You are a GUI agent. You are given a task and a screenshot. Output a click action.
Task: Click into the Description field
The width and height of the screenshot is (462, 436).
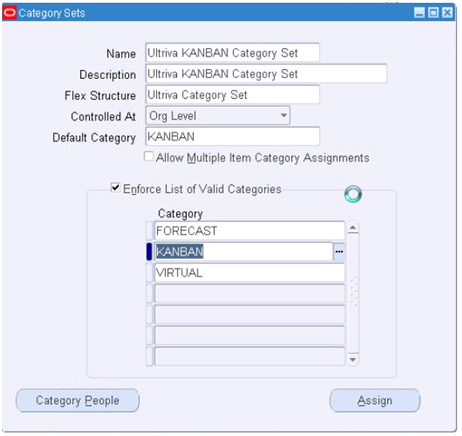pos(266,73)
